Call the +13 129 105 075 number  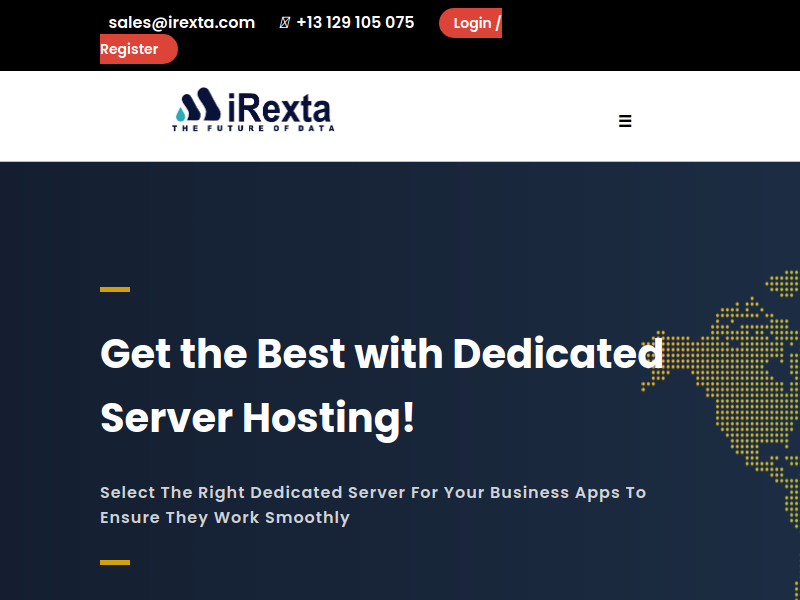(355, 22)
